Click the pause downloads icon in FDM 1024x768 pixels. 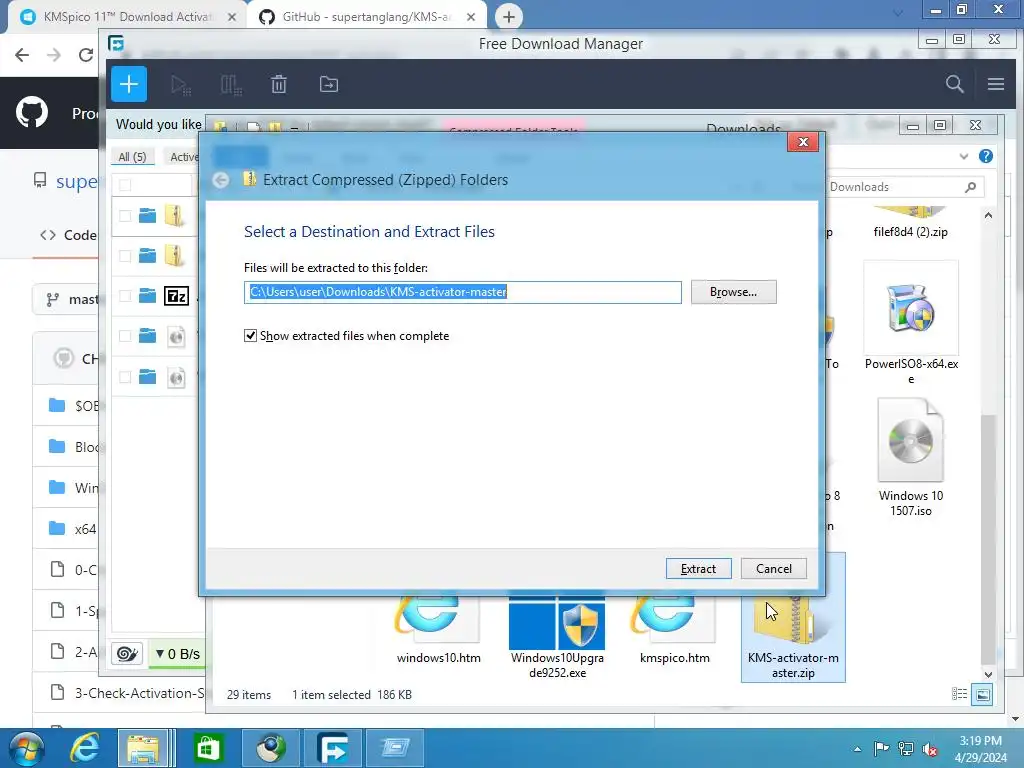point(231,85)
